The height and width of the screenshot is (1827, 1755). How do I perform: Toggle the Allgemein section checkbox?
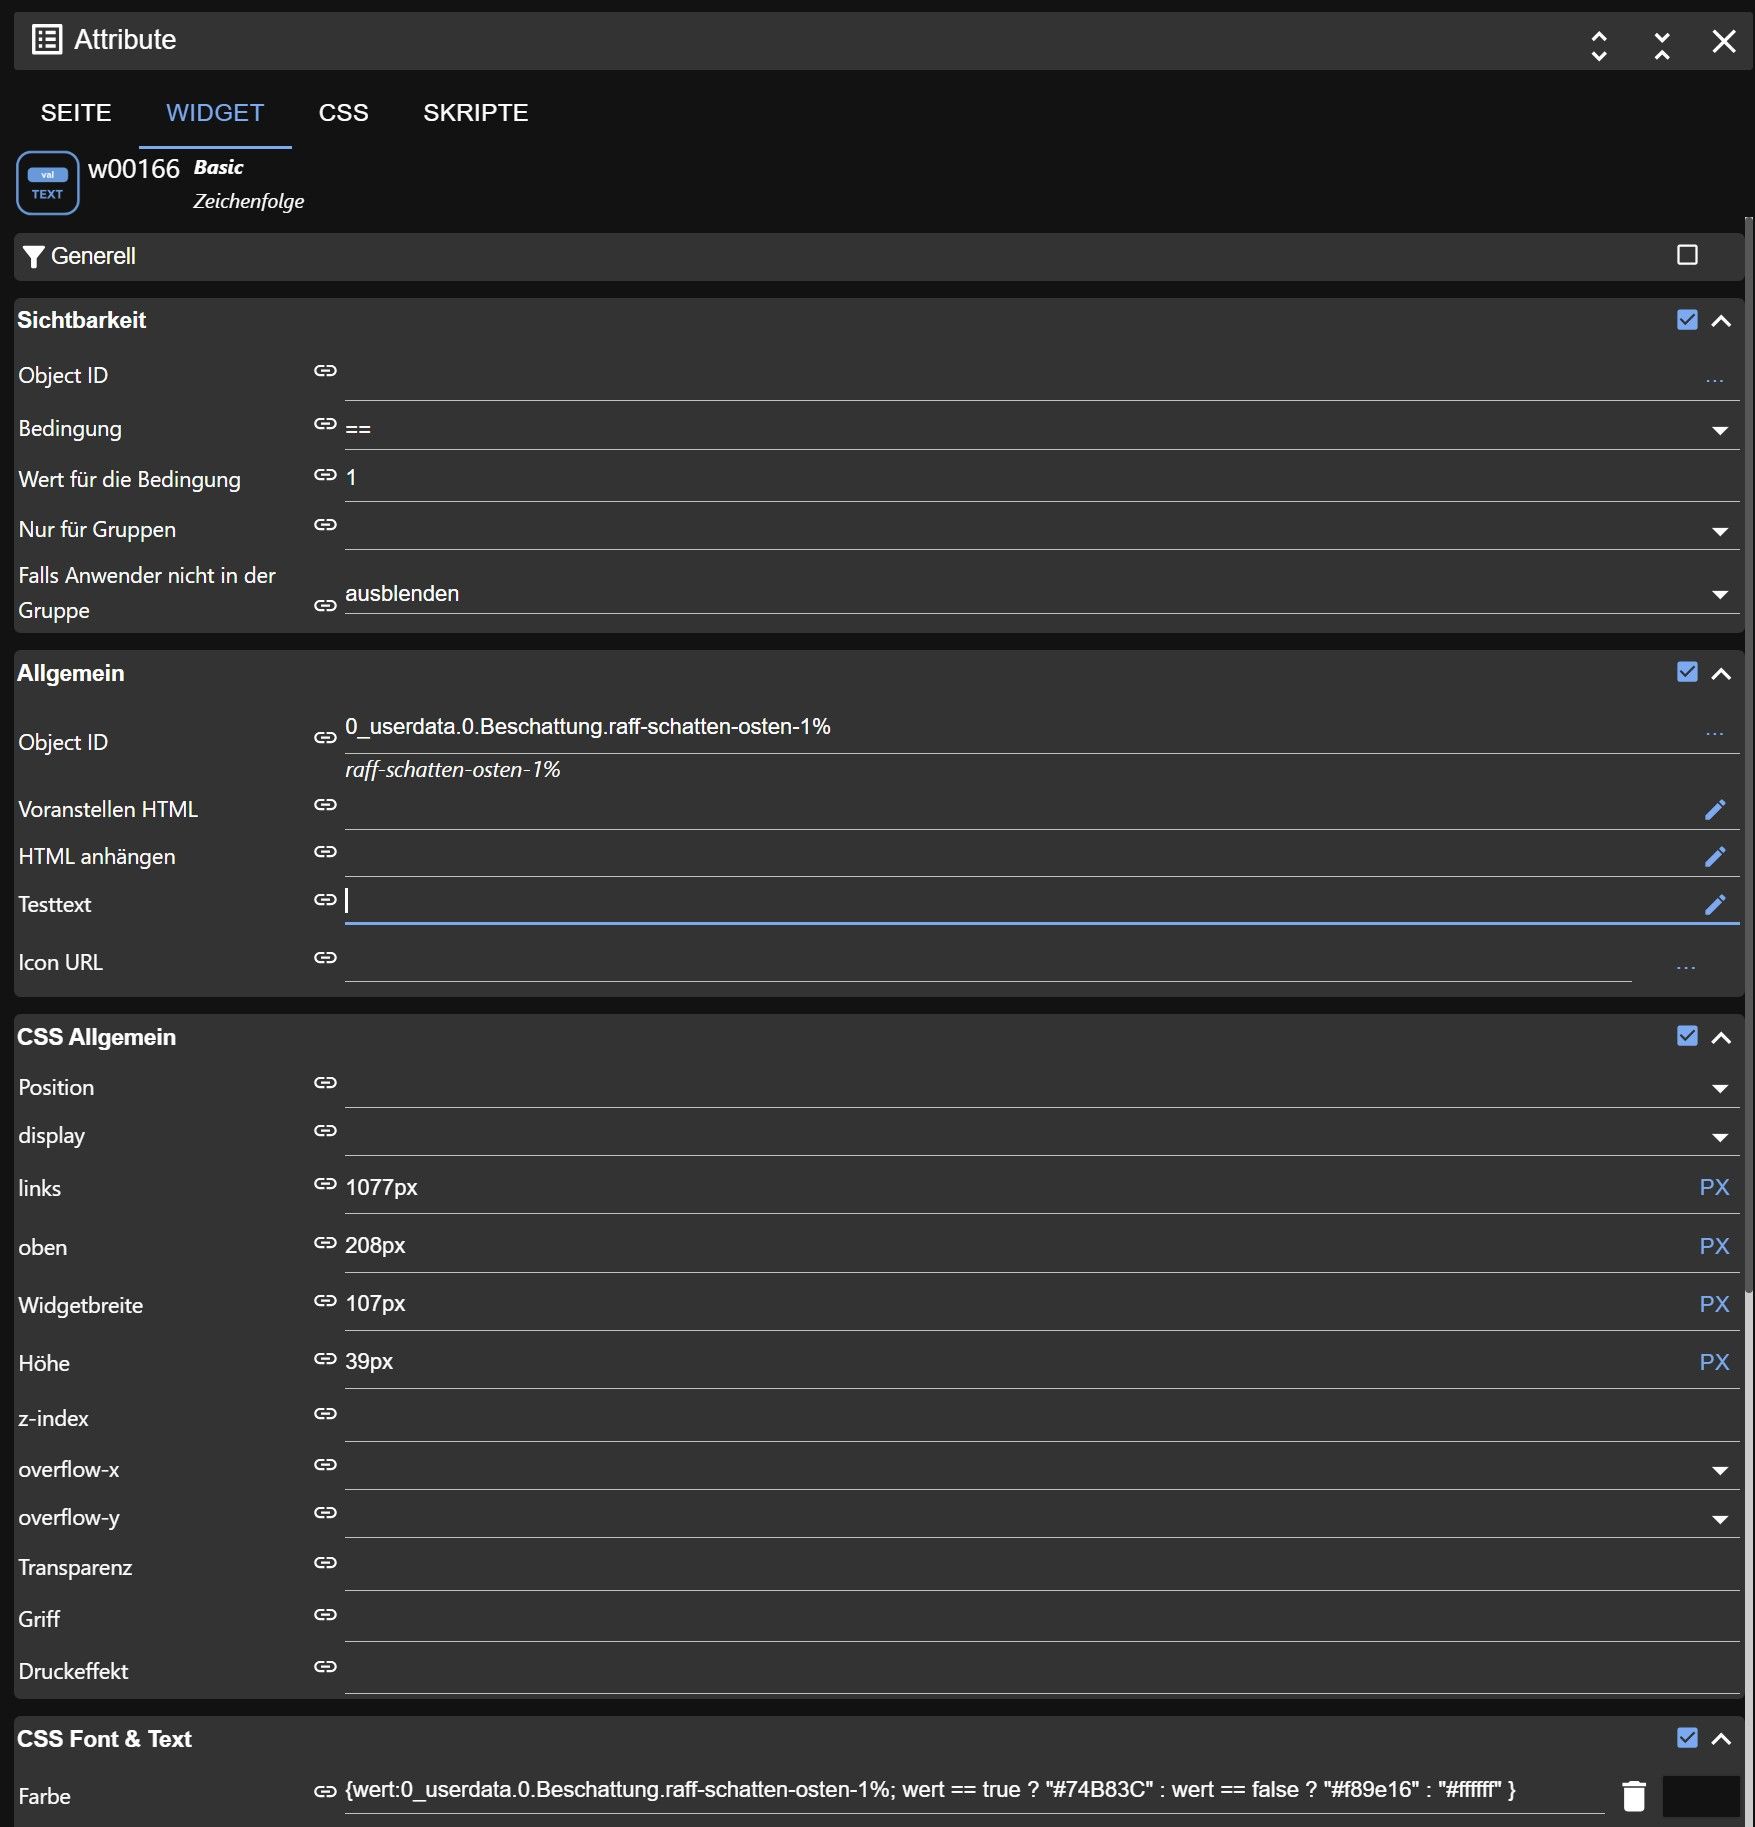(x=1687, y=672)
